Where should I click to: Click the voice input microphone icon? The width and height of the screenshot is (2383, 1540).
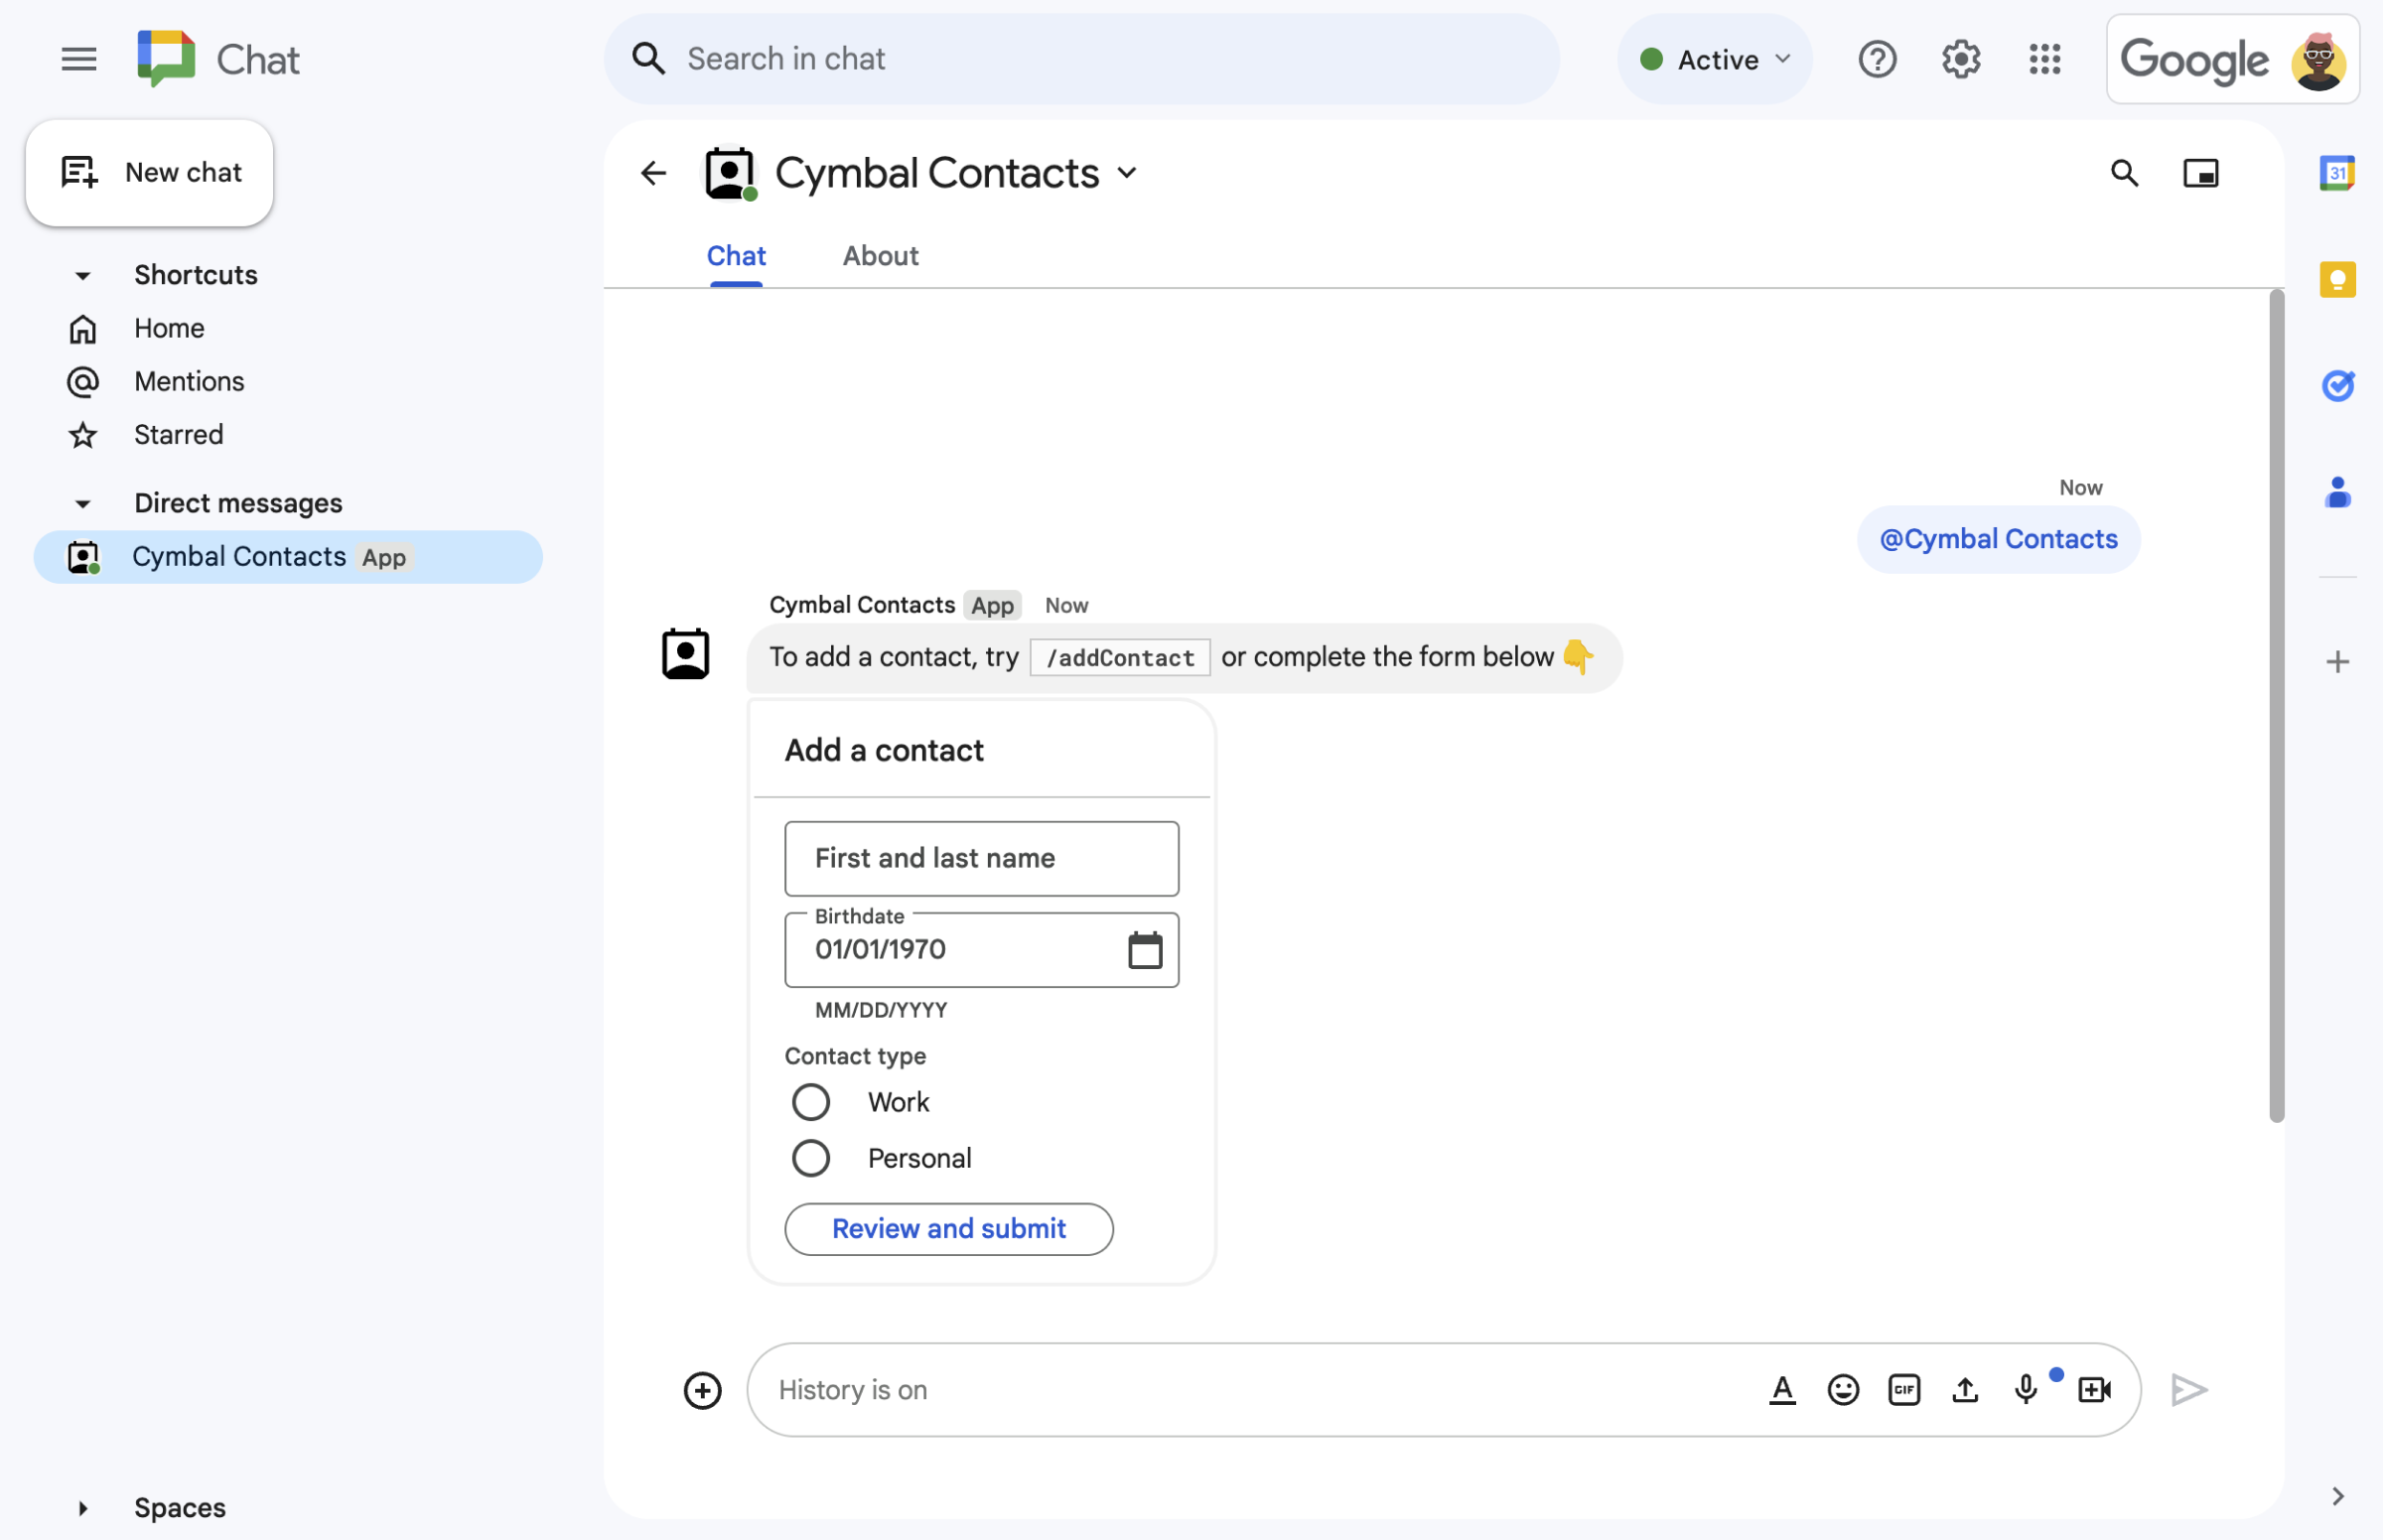2027,1389
